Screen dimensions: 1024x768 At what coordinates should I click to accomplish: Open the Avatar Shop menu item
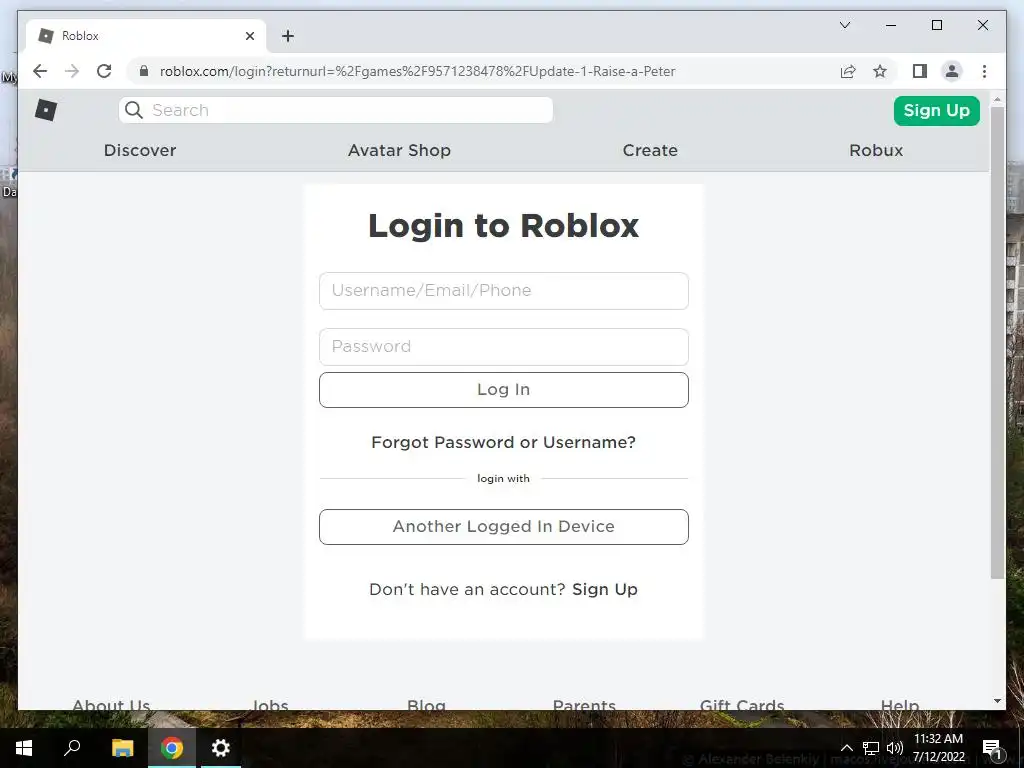coord(399,150)
